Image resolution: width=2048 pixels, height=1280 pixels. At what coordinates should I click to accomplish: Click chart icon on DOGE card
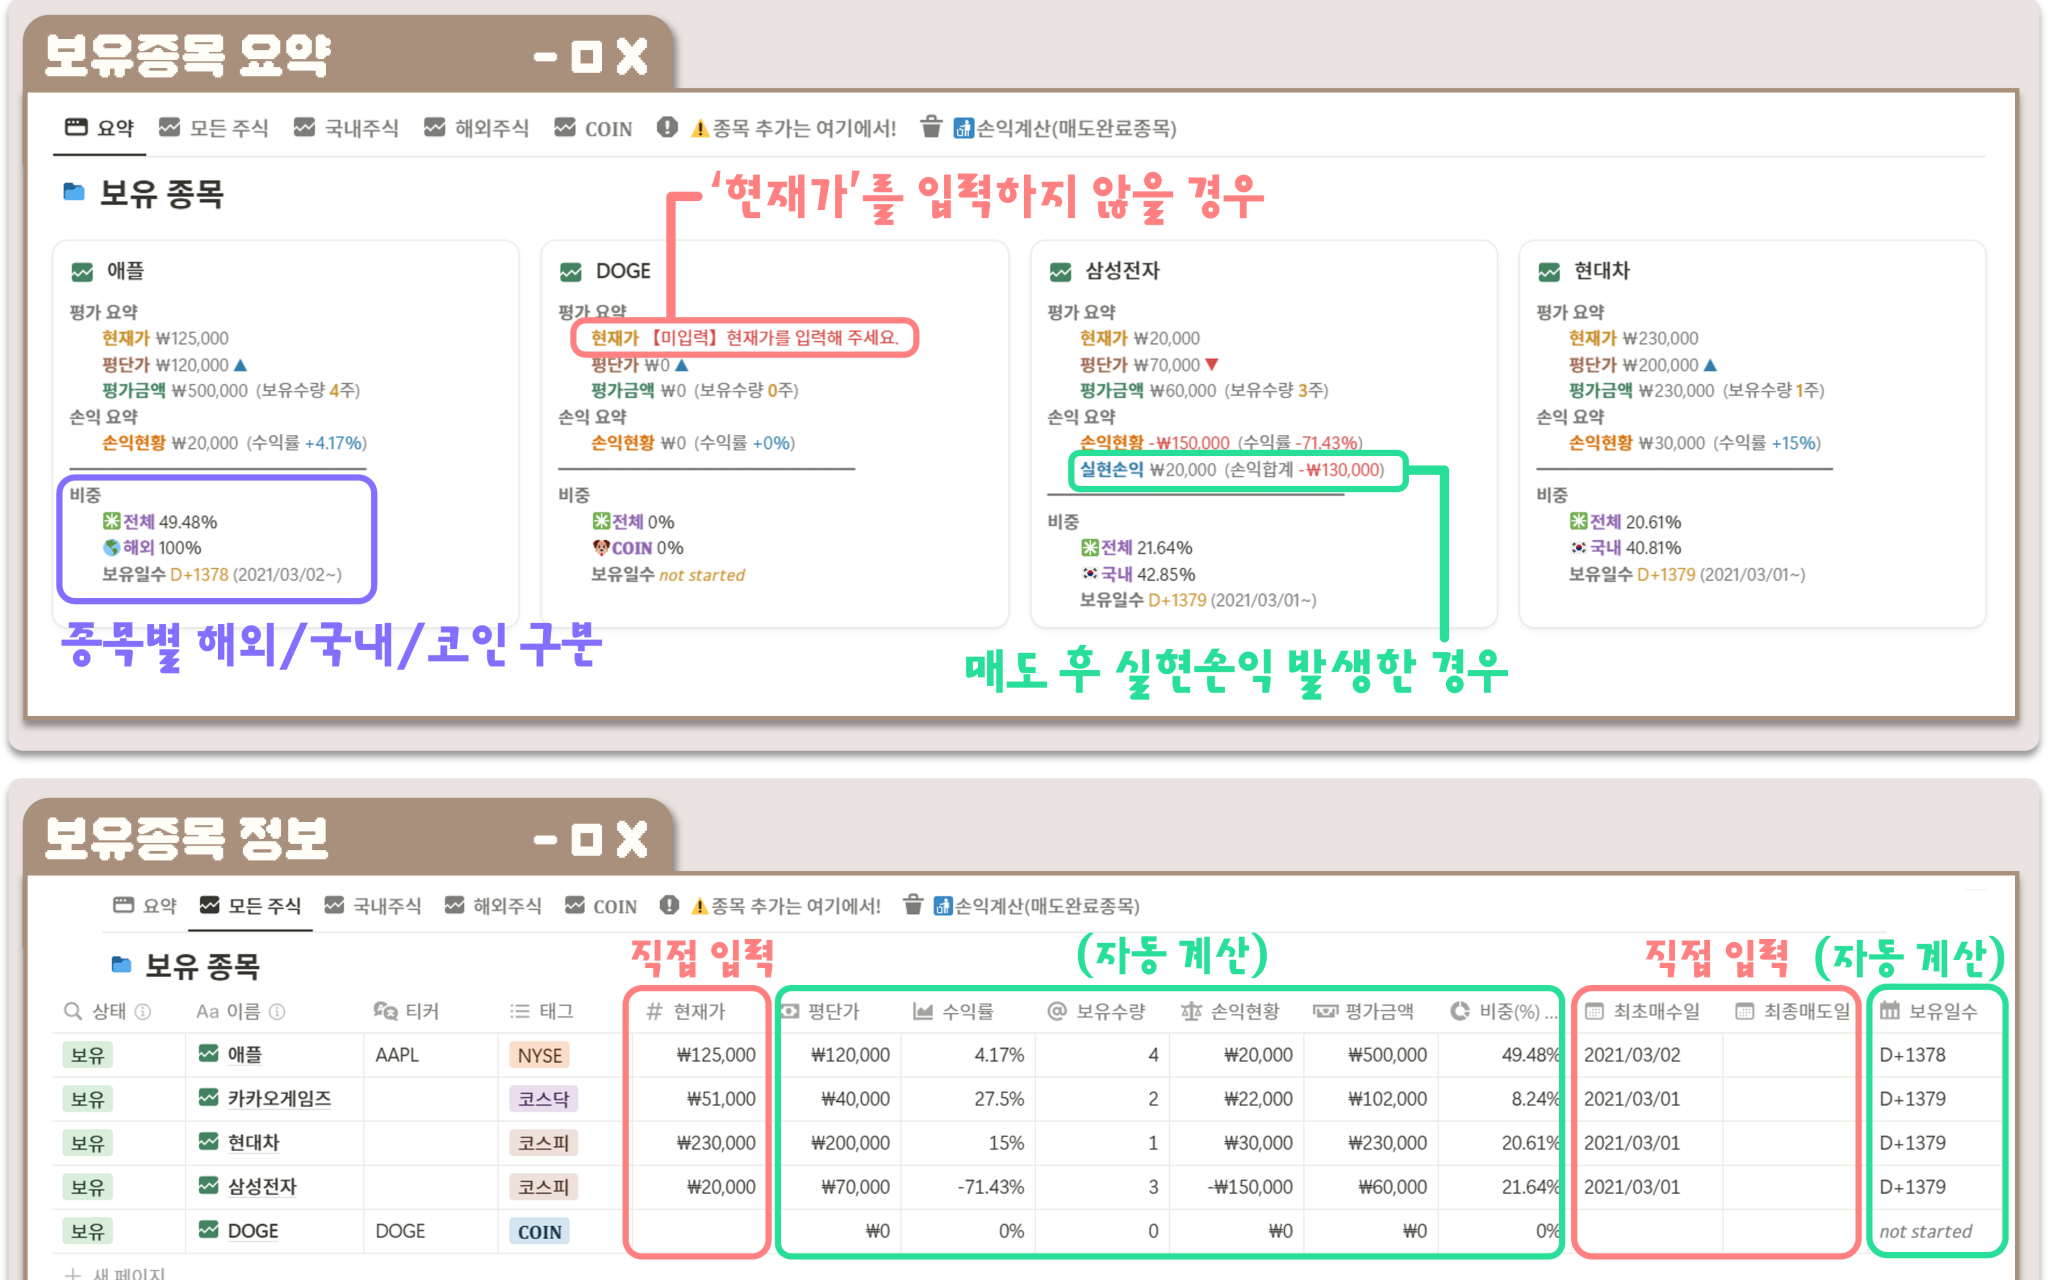coord(571,272)
